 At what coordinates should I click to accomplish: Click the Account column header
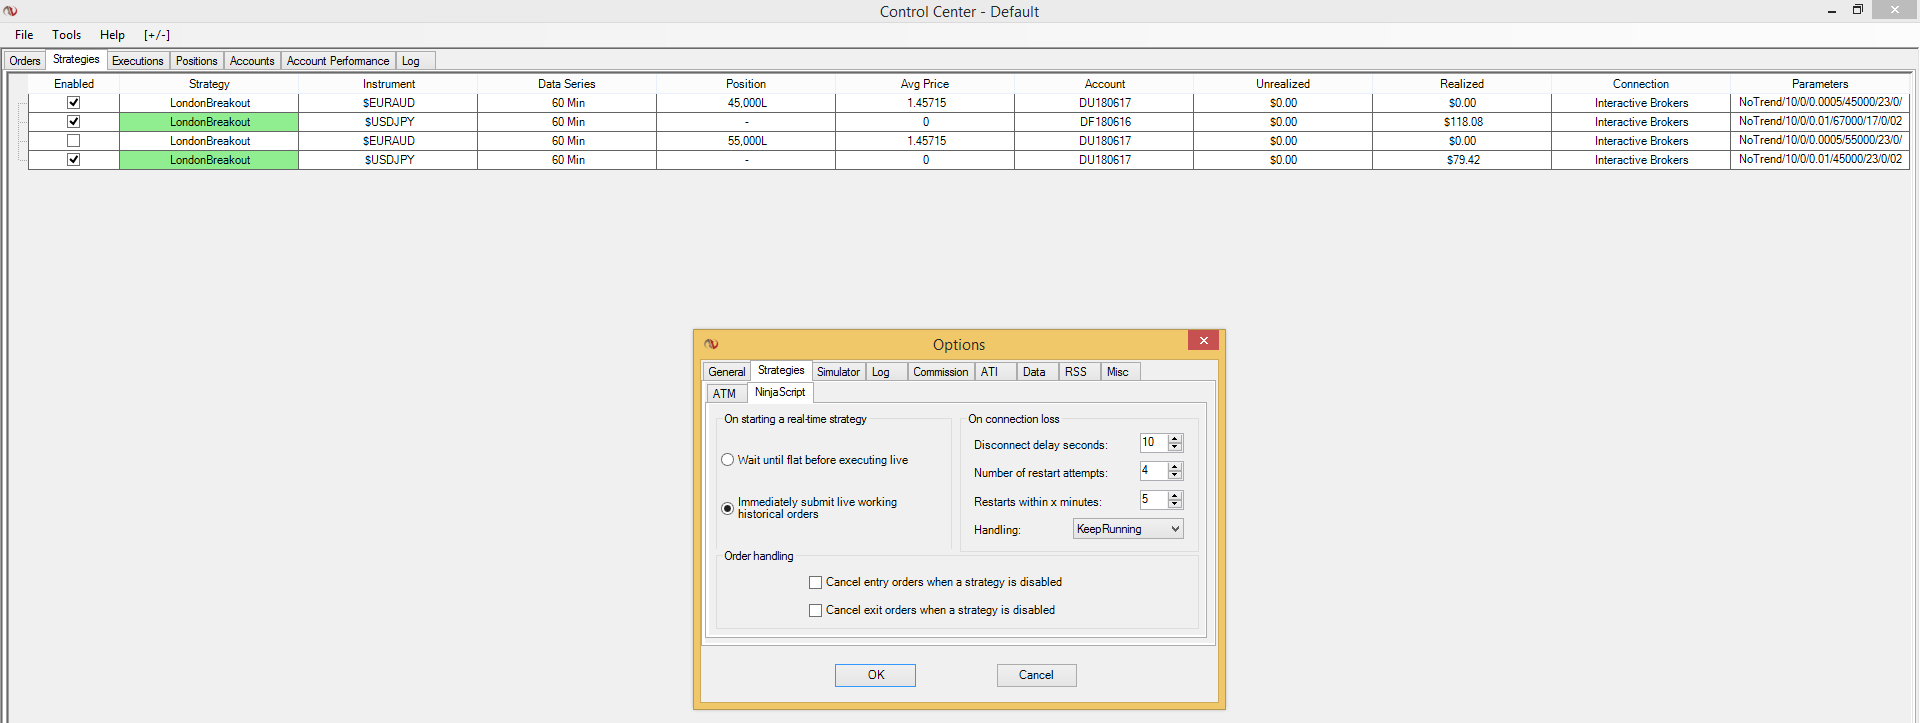[1104, 84]
